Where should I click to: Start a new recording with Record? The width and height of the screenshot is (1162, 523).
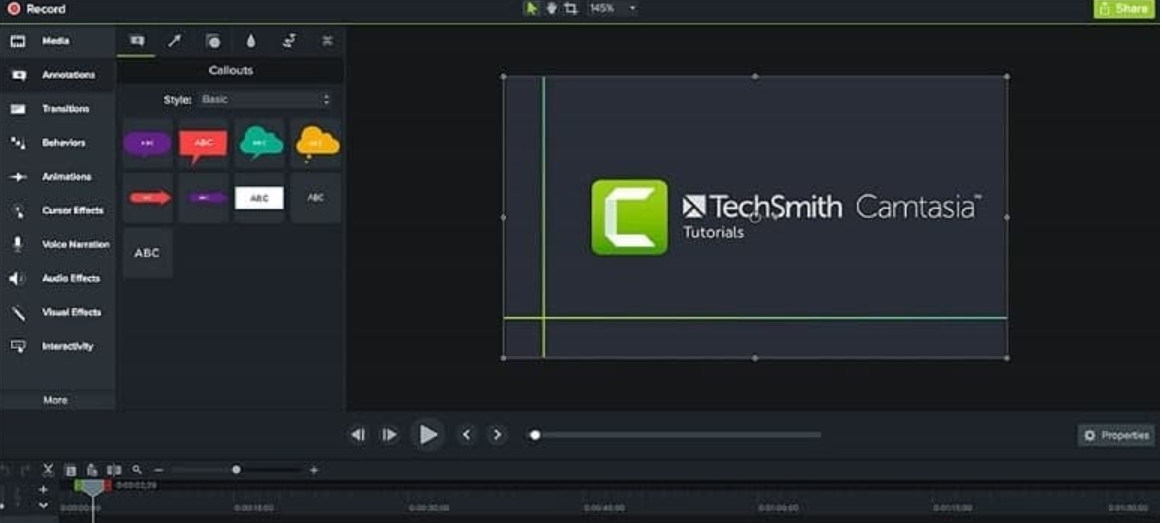[x=36, y=9]
